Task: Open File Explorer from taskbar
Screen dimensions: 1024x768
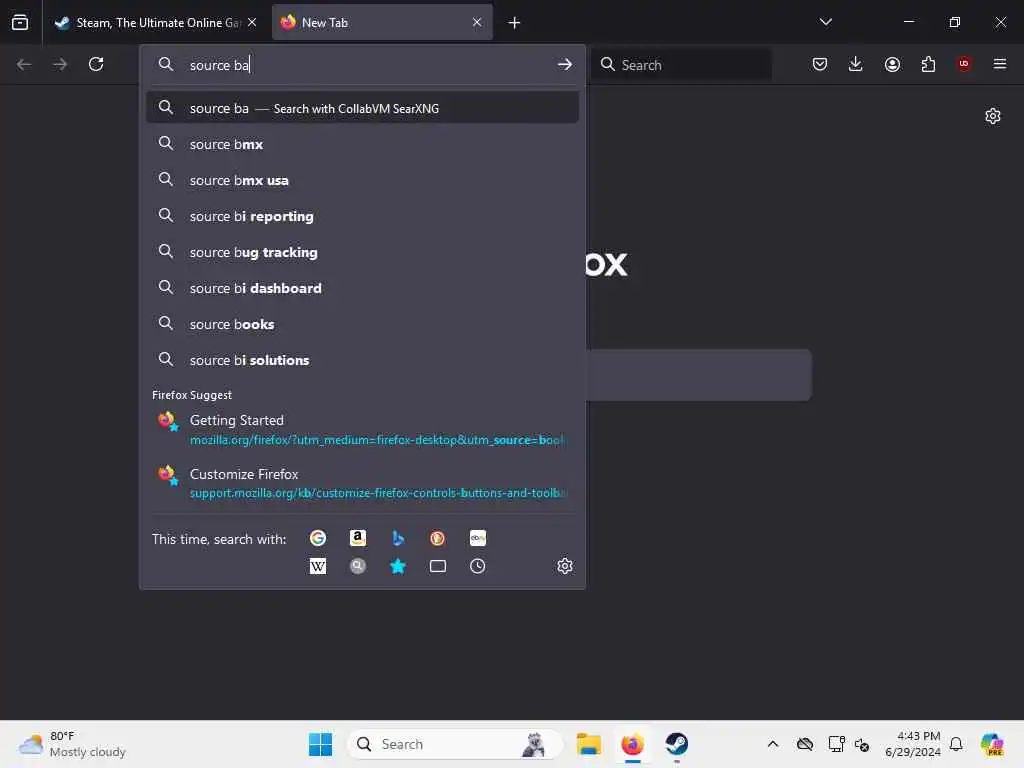Action: [588, 744]
